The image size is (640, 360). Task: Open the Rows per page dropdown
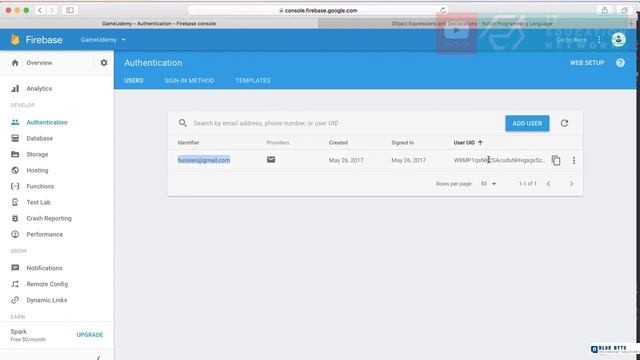pos(488,184)
